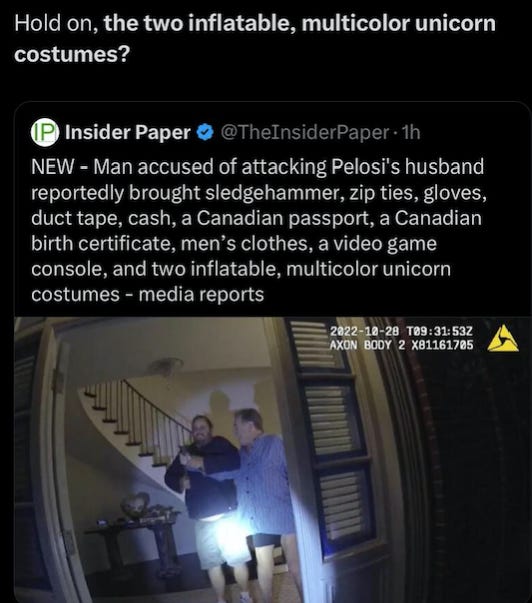Click the "media reports" text ending the quote
Image resolution: width=532 pixels, height=603 pixels.
[201, 295]
